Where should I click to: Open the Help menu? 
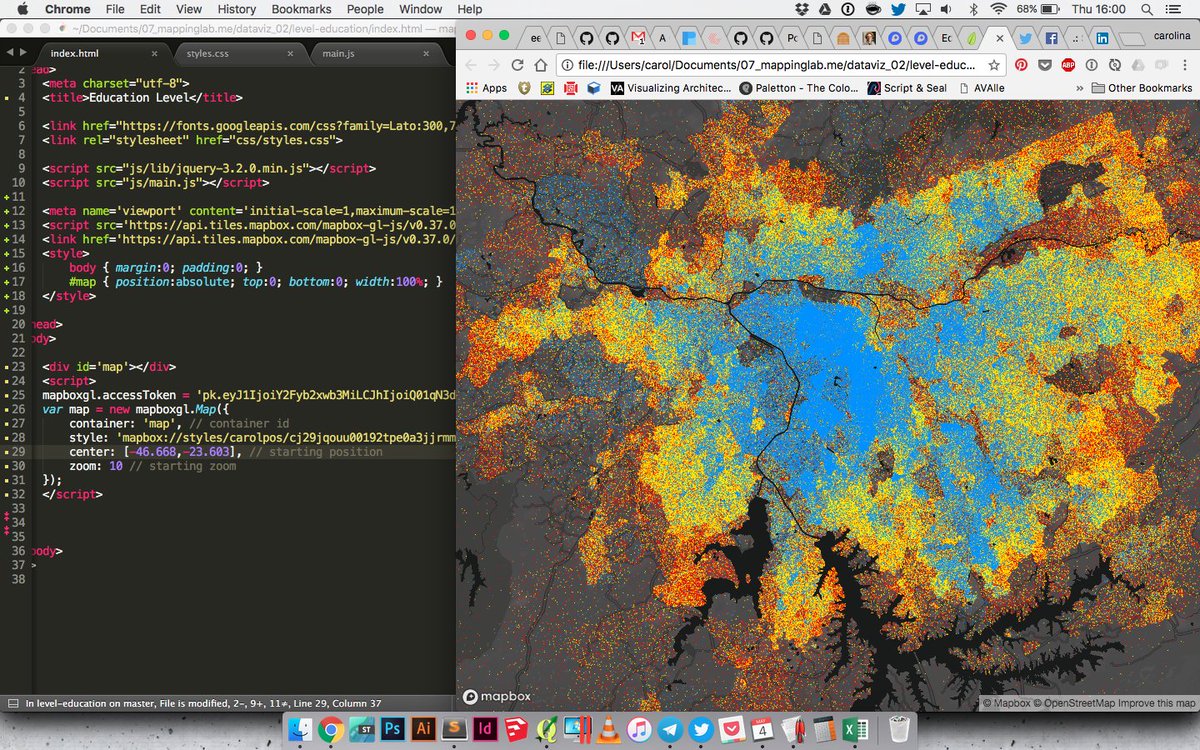click(469, 9)
